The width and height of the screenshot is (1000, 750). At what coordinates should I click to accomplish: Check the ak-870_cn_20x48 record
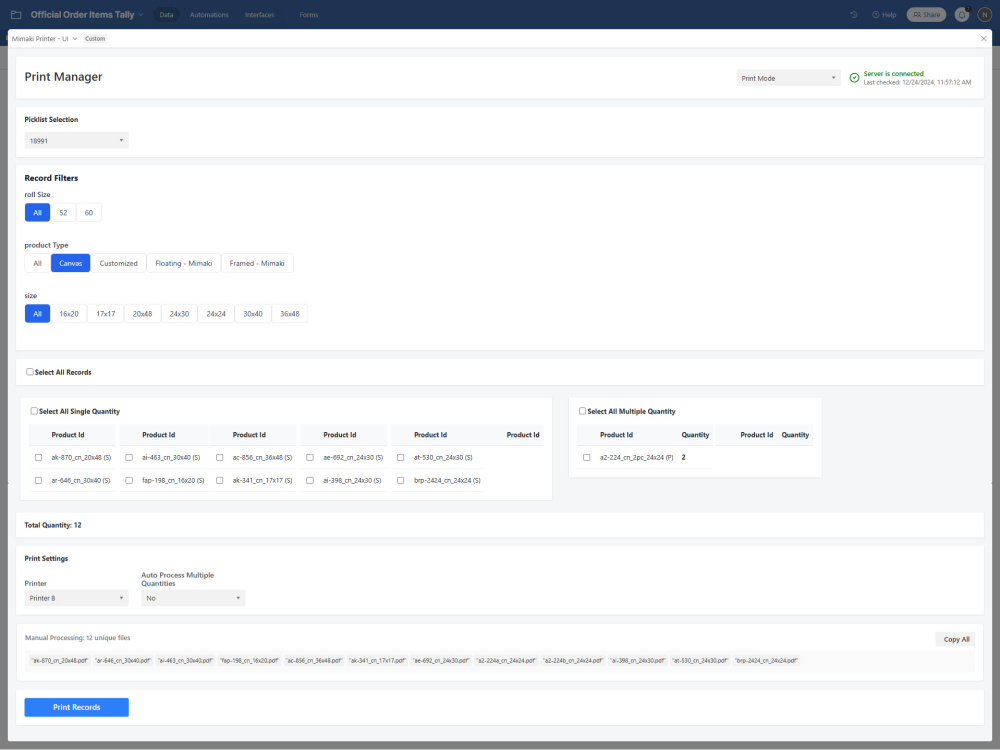pos(38,457)
